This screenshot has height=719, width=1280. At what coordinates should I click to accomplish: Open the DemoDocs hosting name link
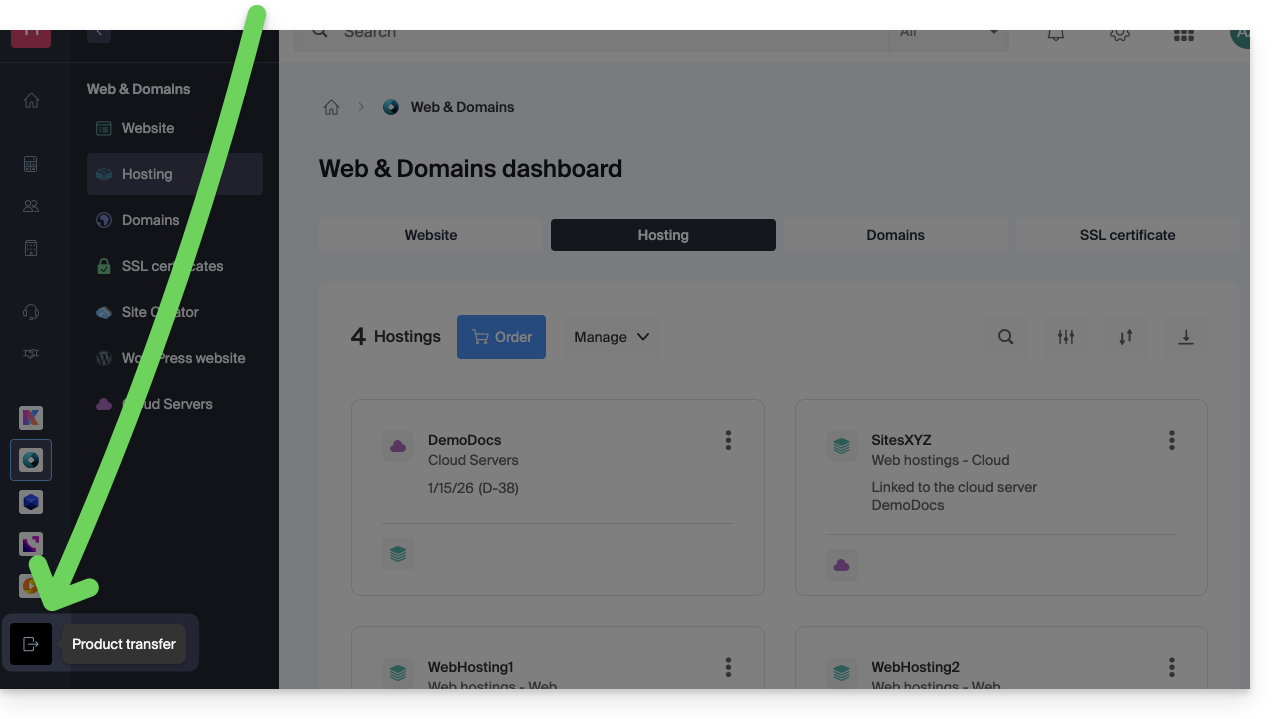pos(464,440)
